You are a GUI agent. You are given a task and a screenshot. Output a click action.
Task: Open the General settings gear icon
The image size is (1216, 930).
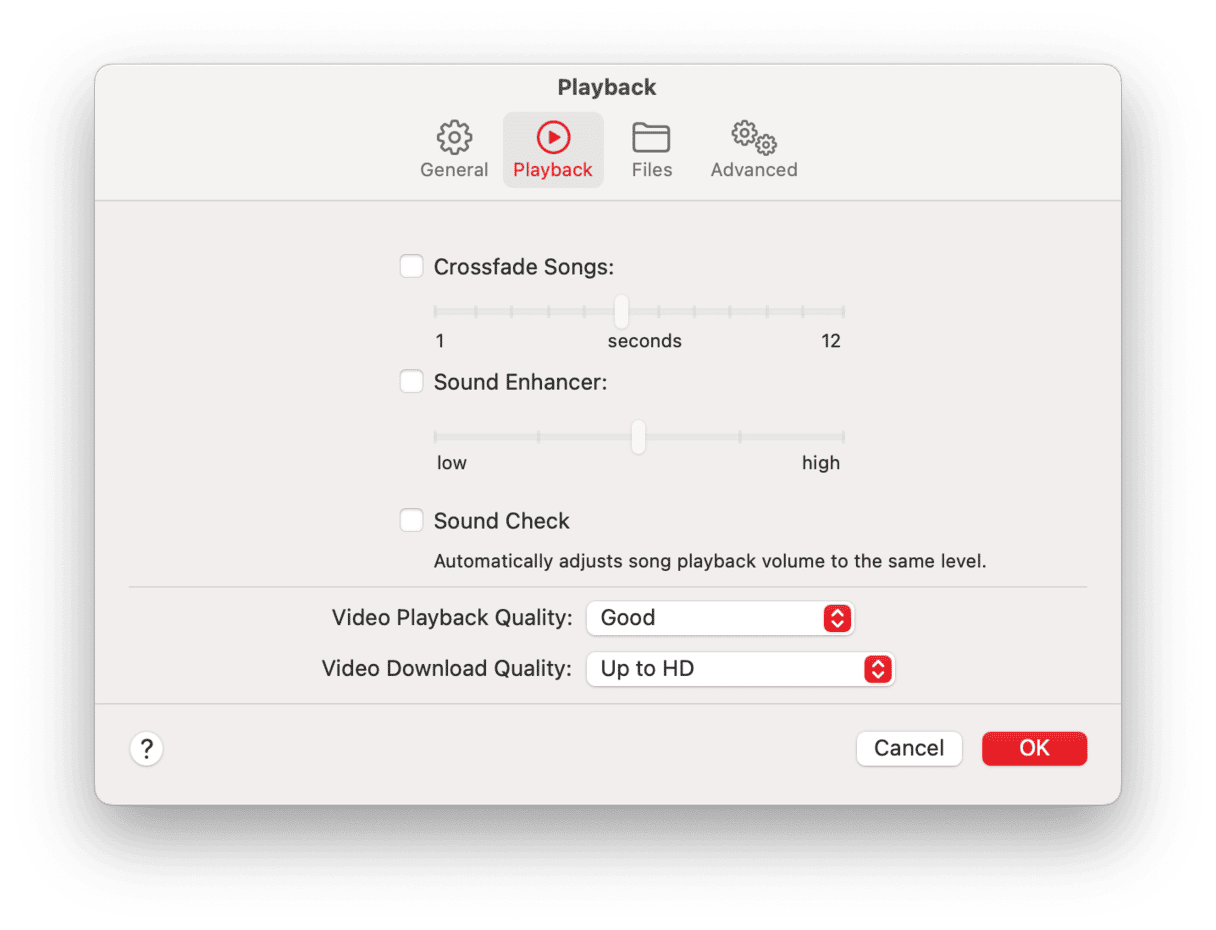[454, 137]
